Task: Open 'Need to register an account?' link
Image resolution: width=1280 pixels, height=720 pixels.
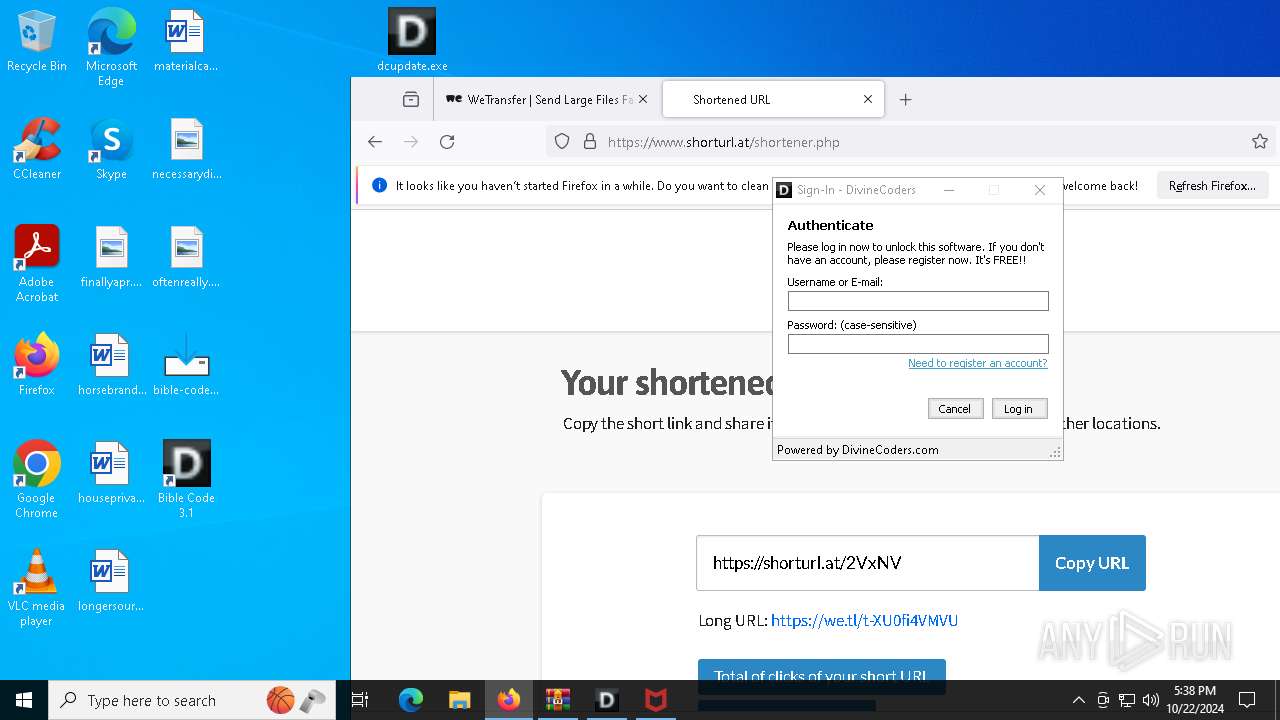Action: click(977, 364)
